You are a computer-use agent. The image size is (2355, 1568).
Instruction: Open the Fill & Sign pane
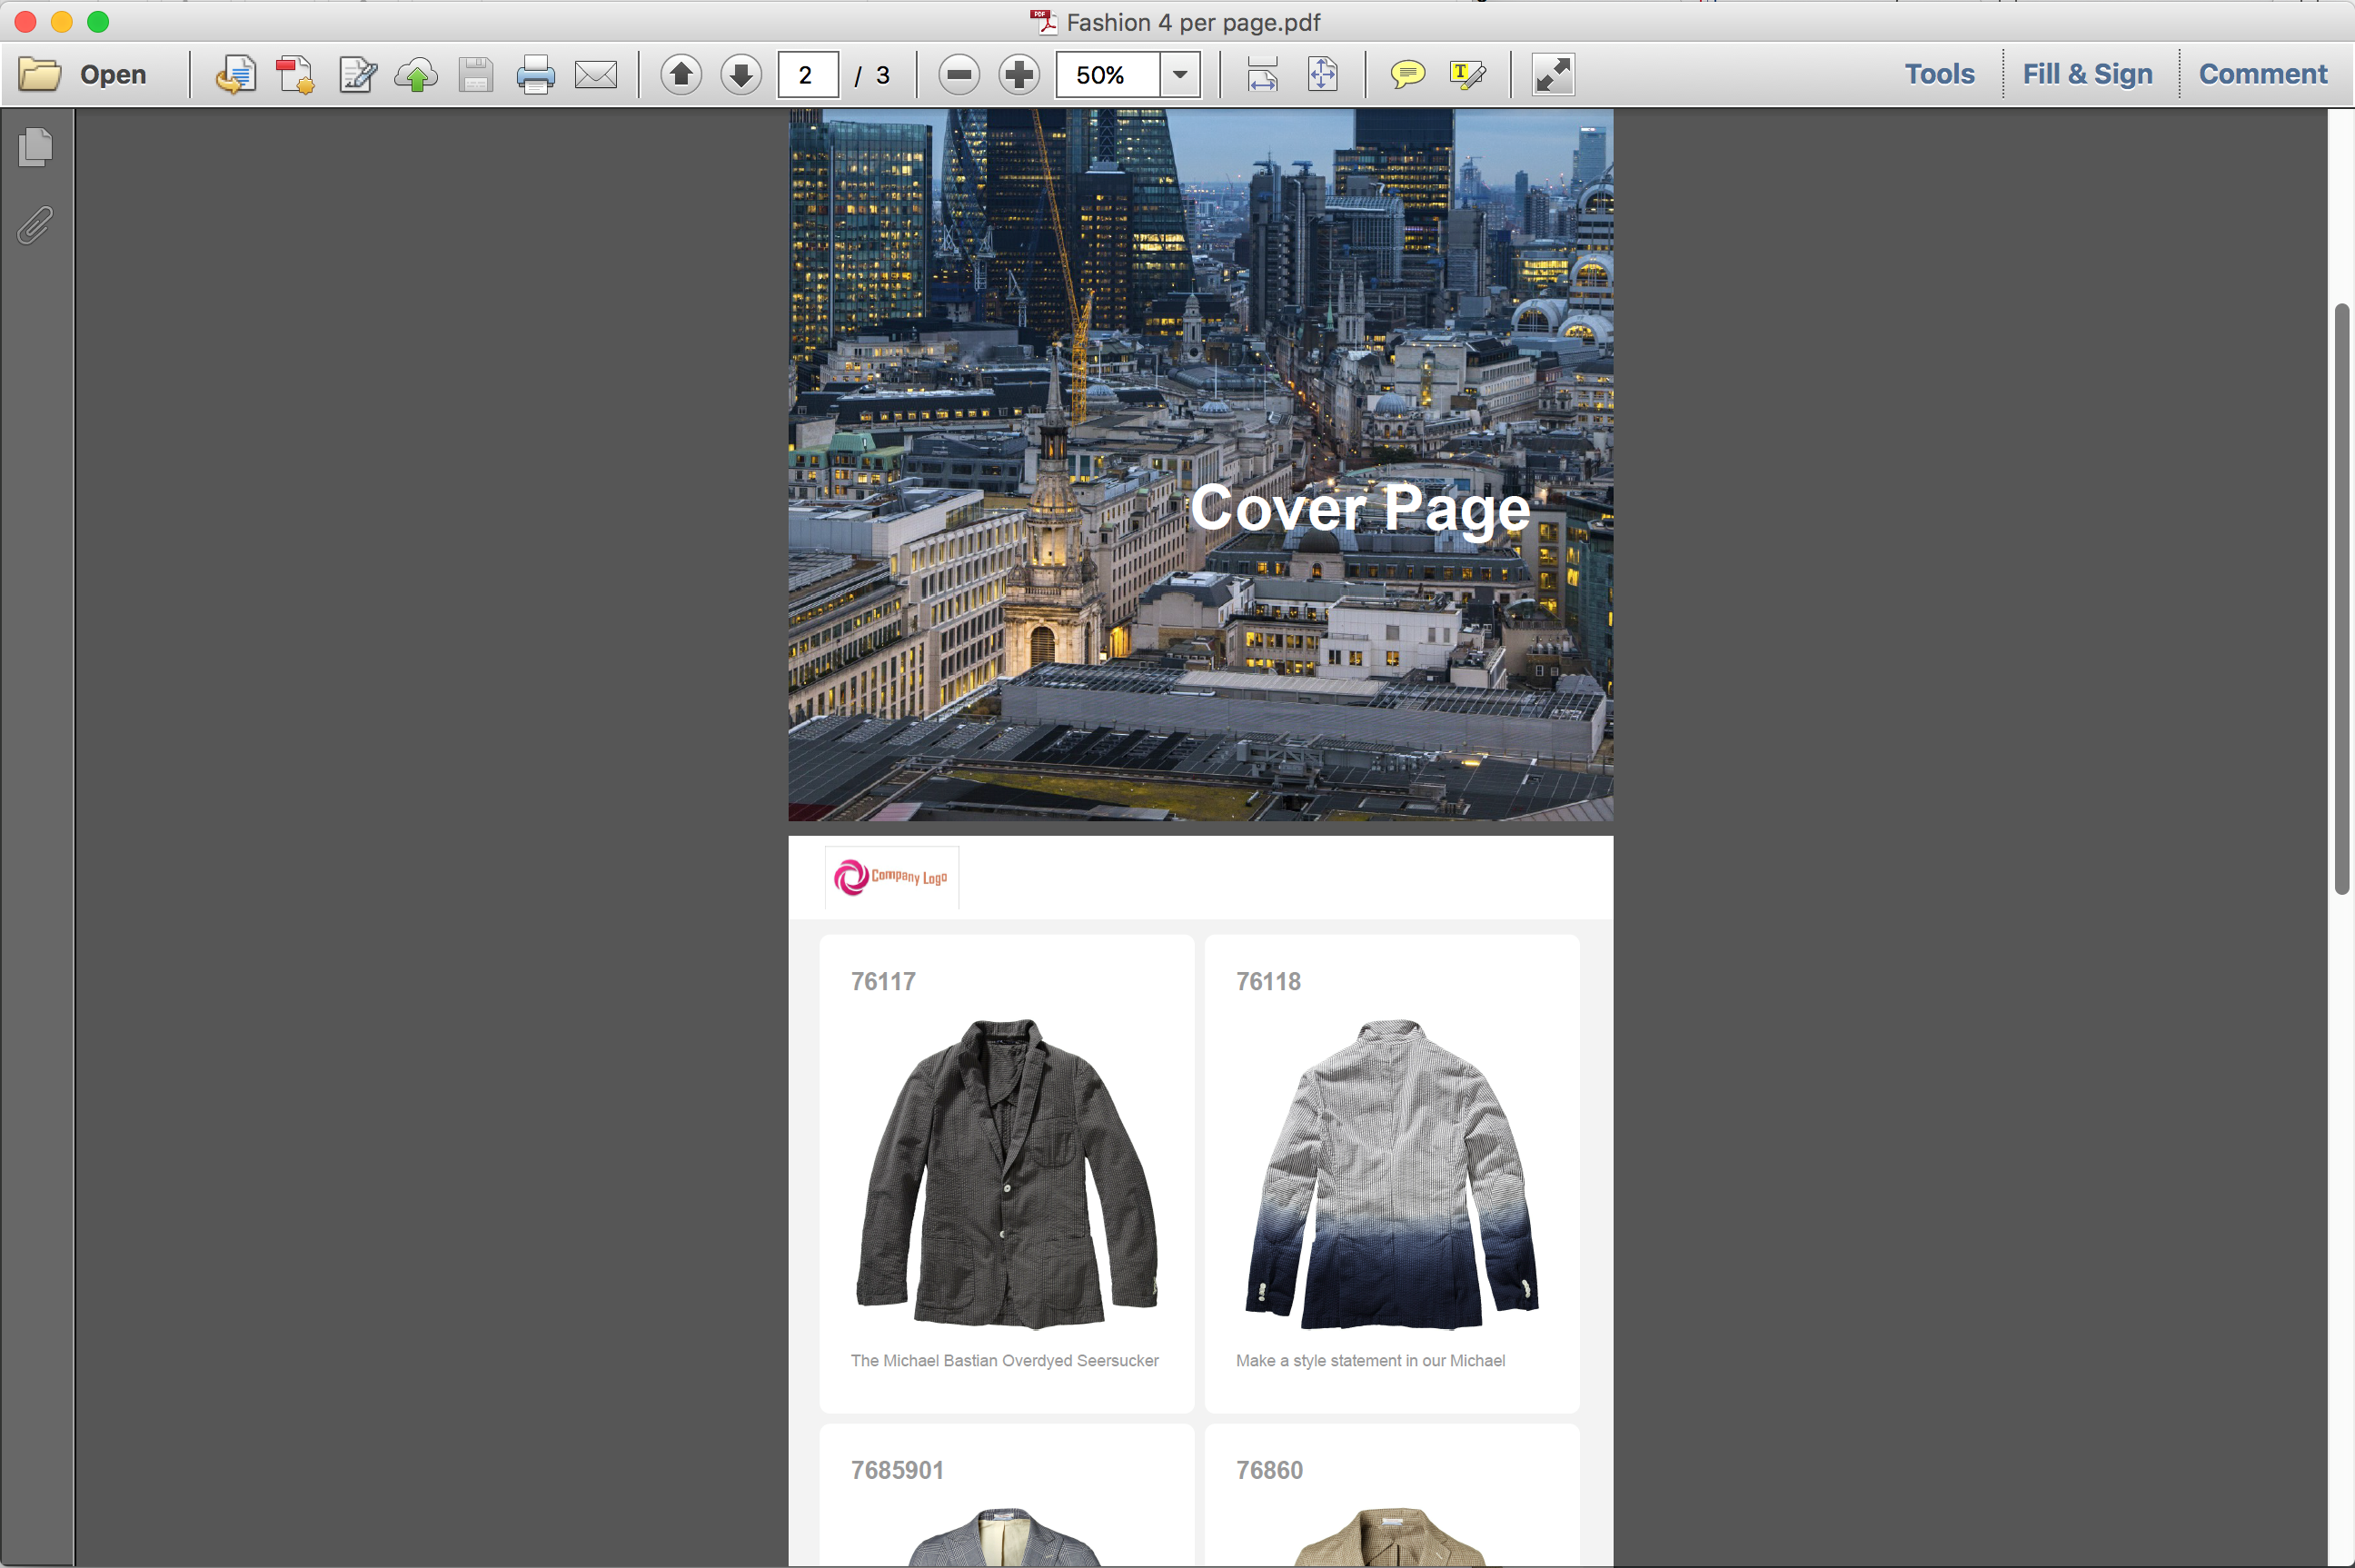point(2087,74)
